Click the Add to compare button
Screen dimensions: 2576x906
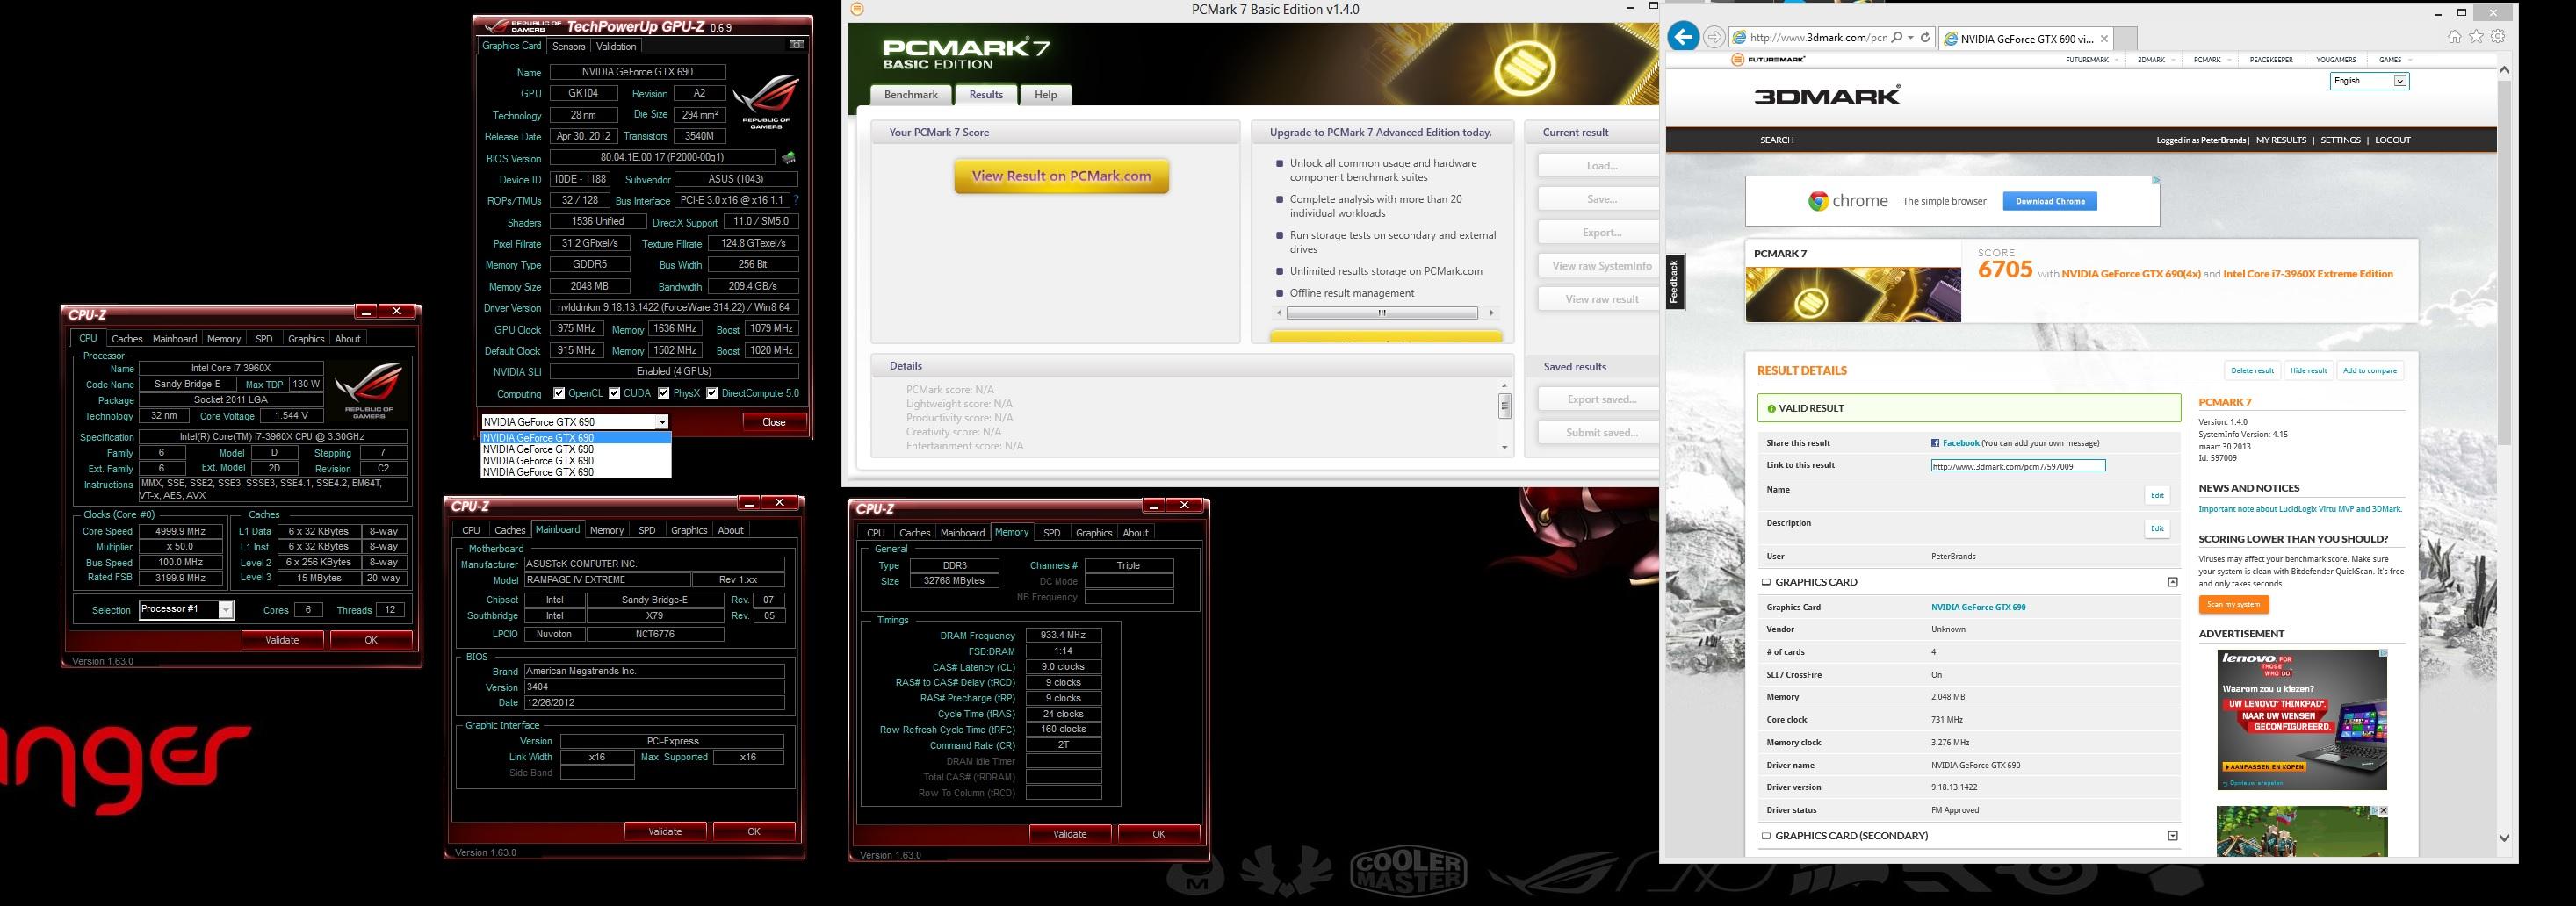2369,371
